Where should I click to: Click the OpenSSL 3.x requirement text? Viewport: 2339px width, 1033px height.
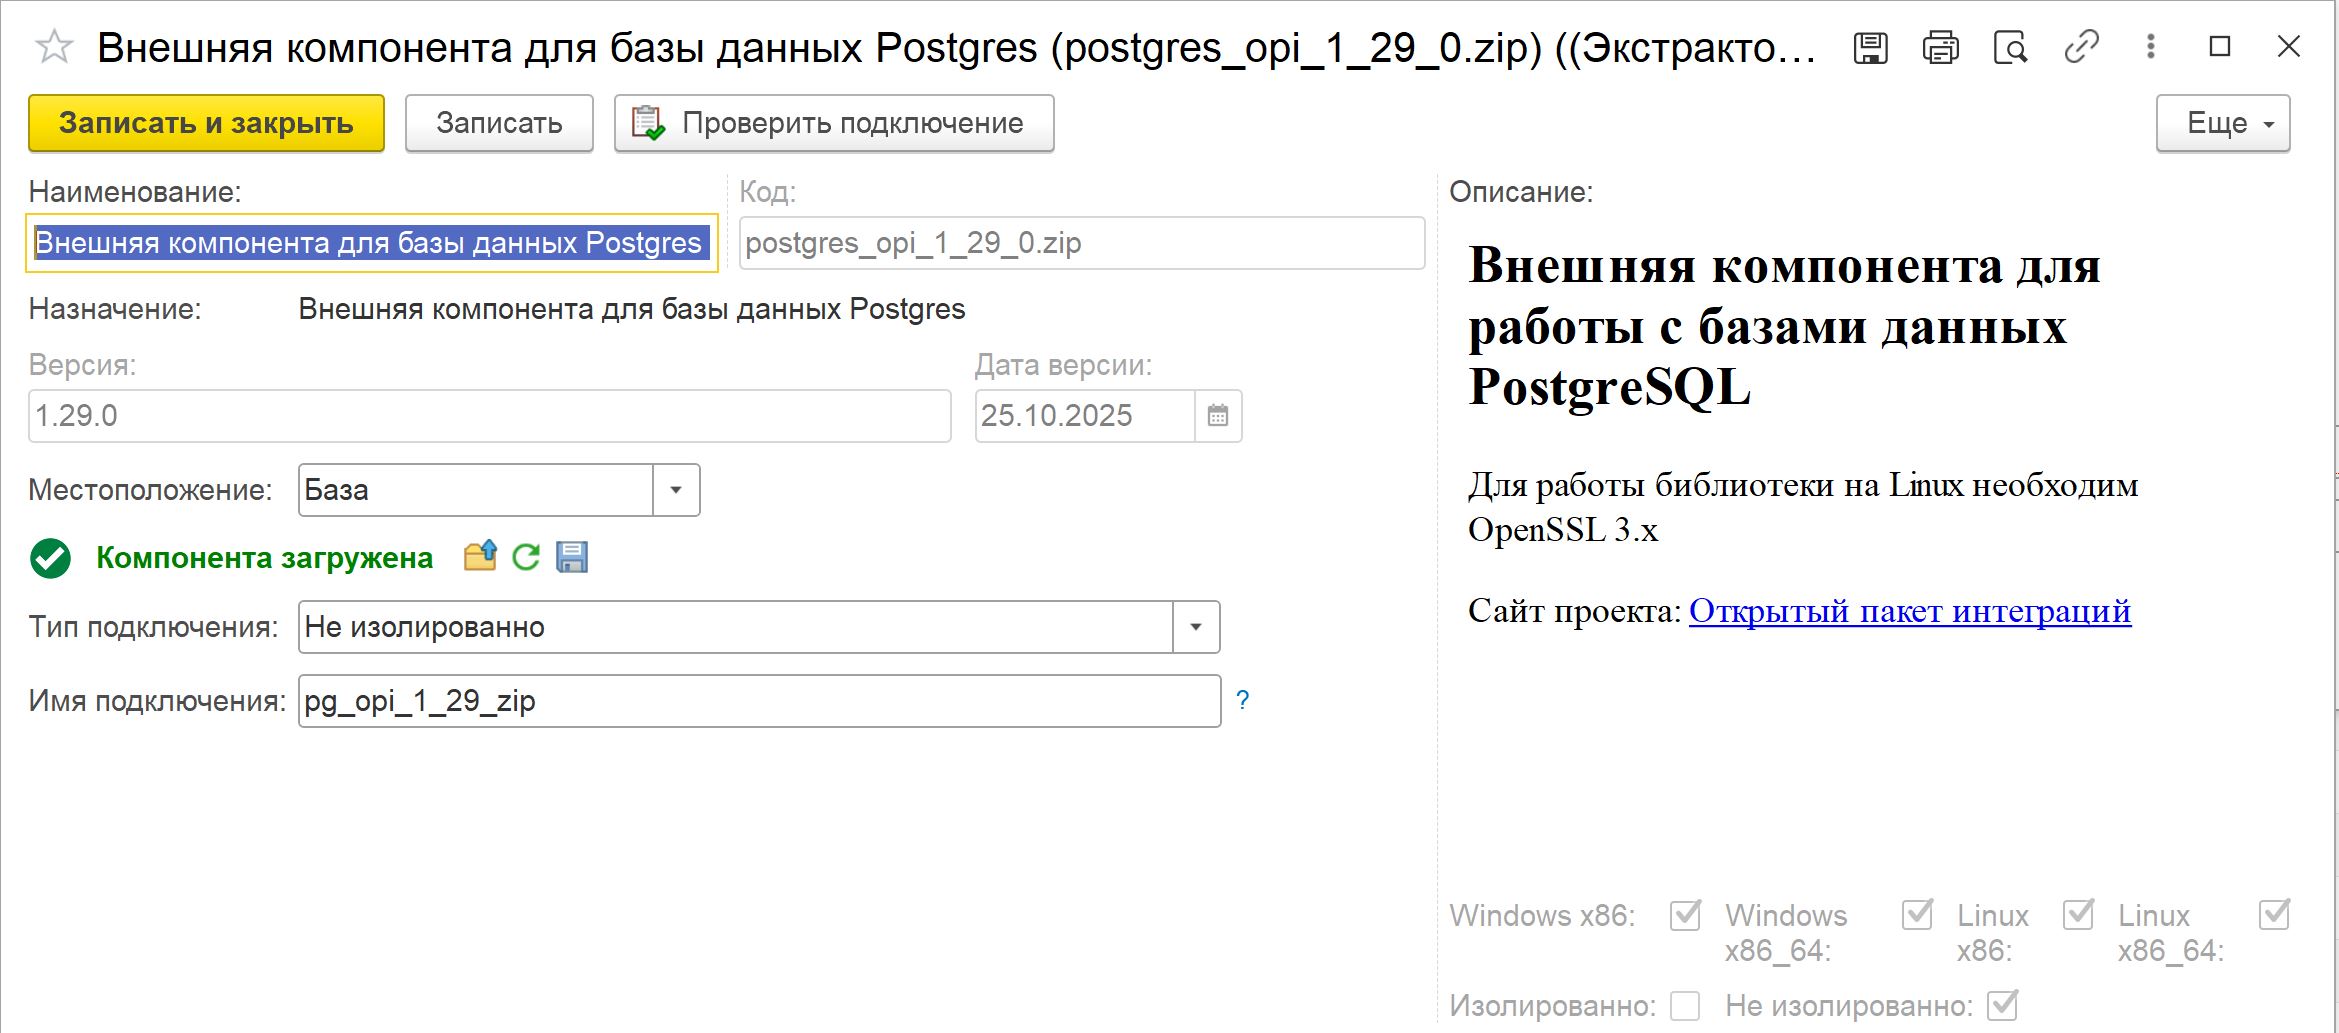(1803, 507)
